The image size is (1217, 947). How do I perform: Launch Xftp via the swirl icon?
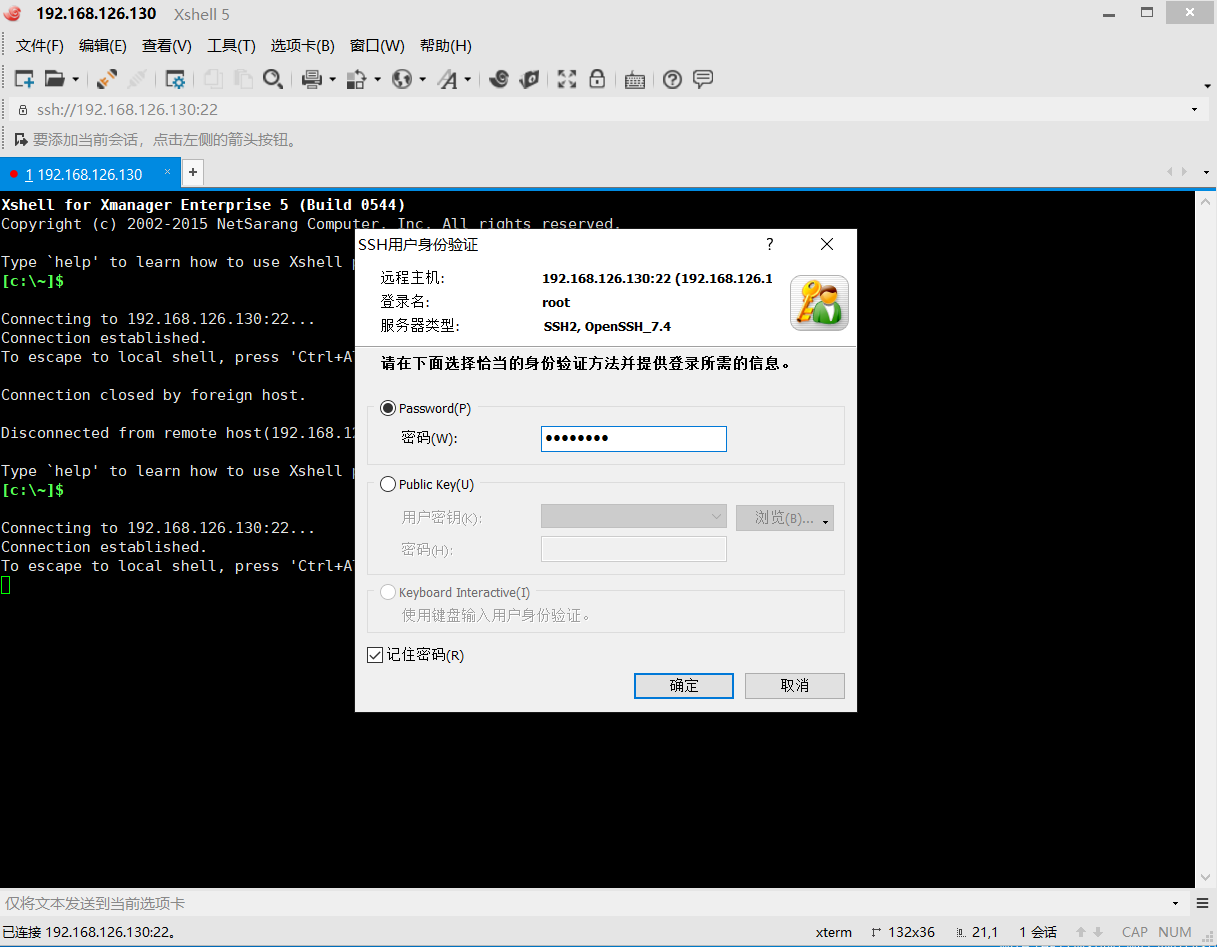click(x=499, y=79)
